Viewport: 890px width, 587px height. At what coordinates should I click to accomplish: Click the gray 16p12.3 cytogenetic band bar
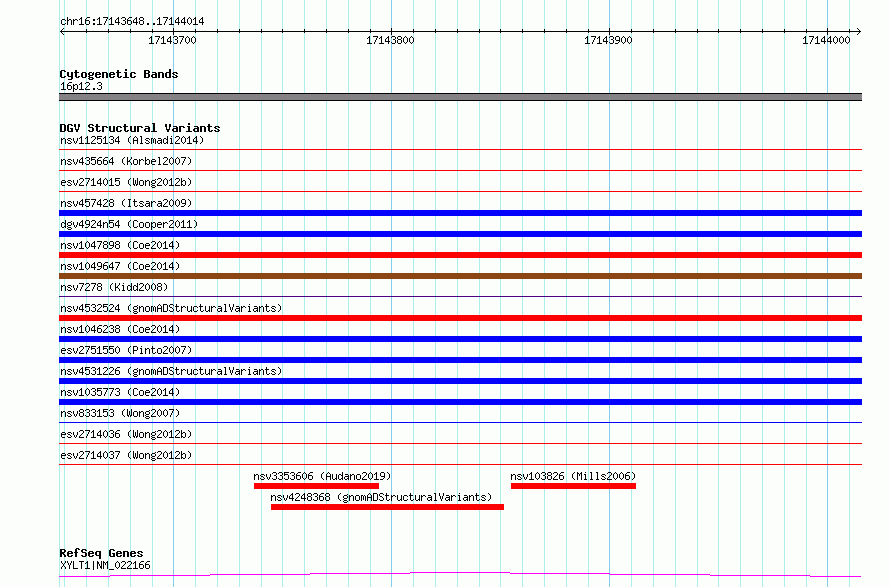click(460, 97)
